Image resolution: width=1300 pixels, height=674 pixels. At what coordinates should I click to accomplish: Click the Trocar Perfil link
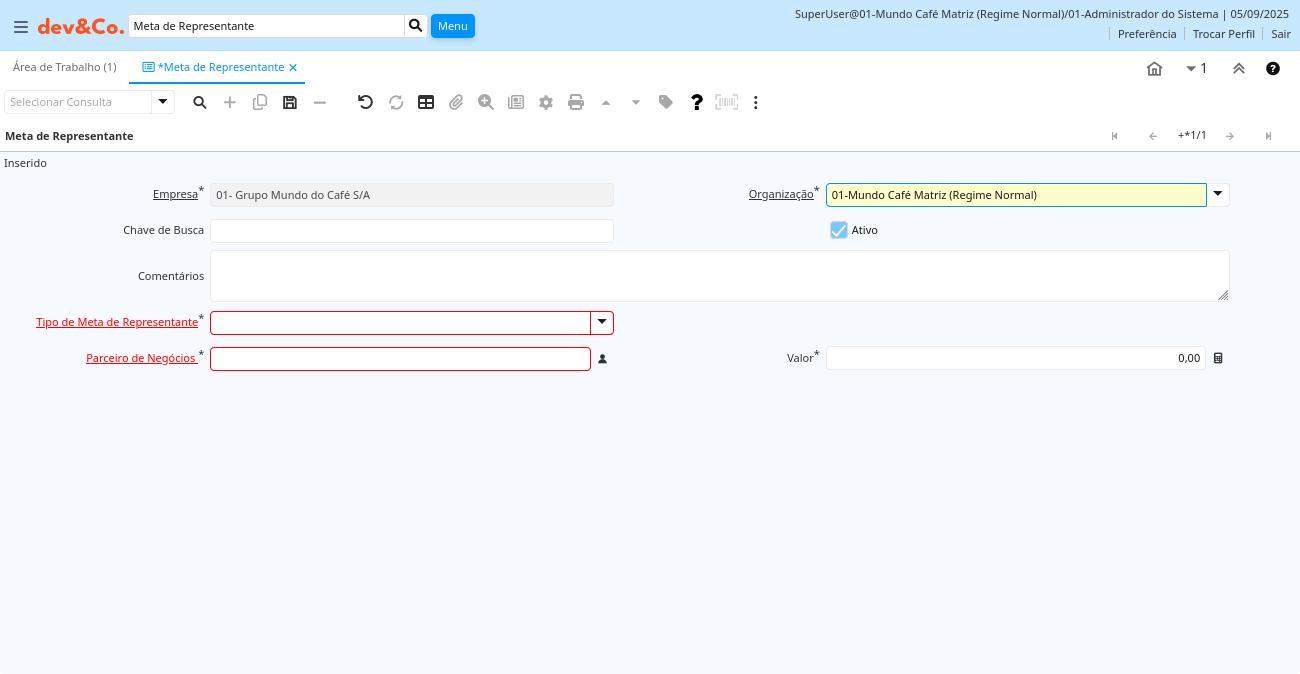(1223, 34)
